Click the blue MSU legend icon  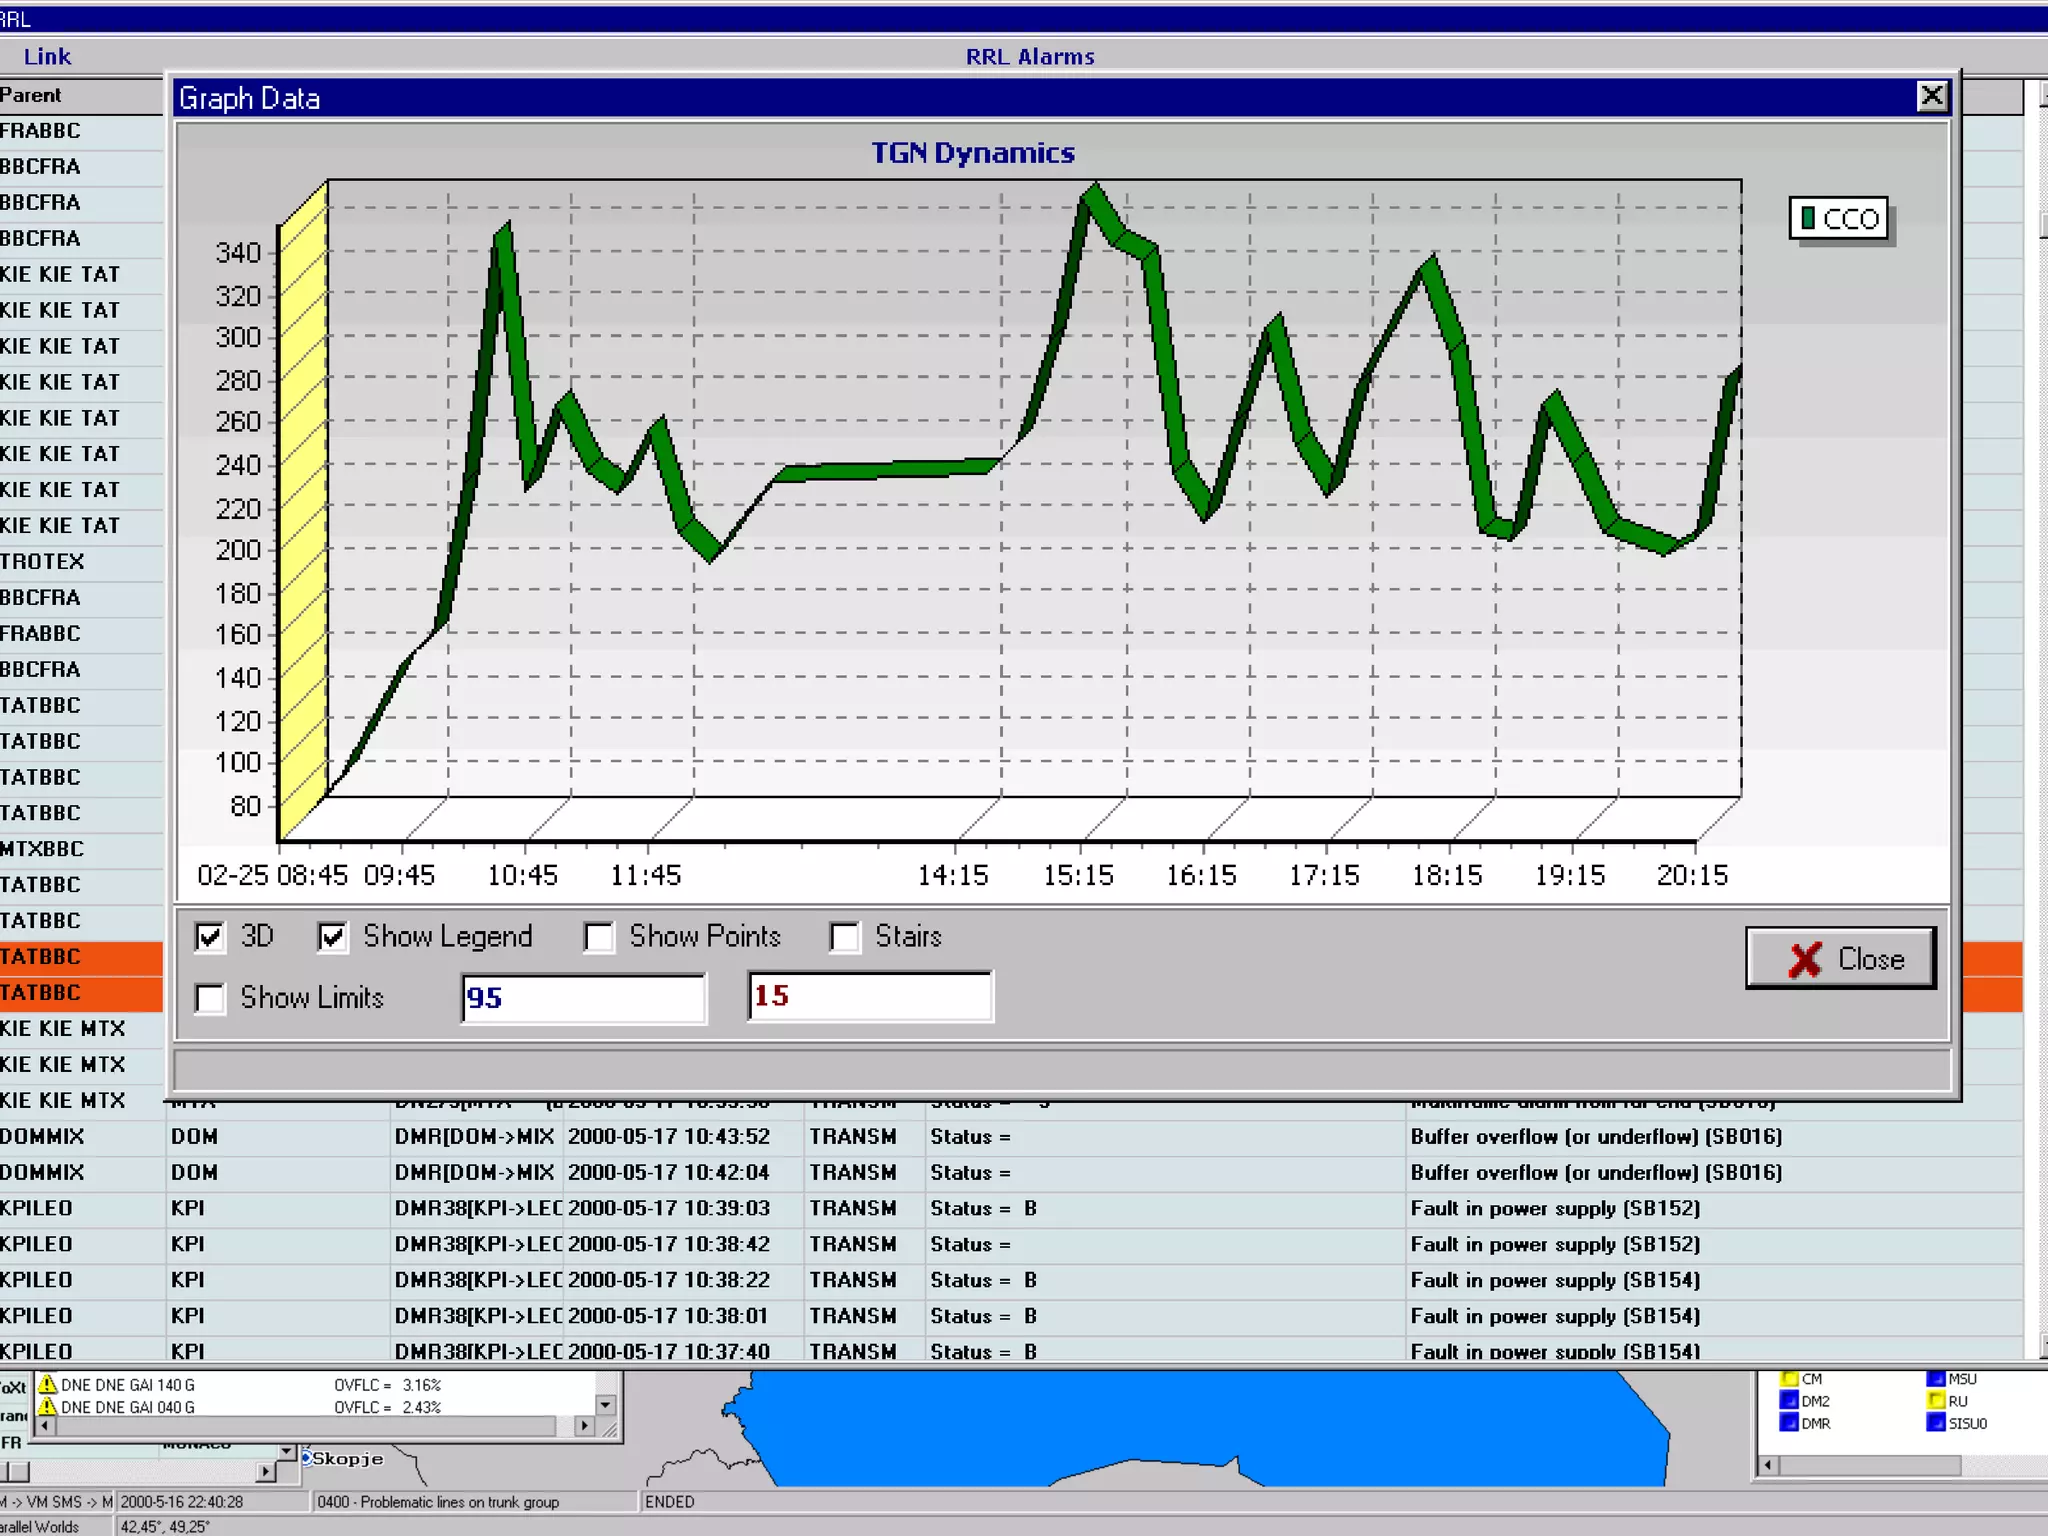[1935, 1379]
